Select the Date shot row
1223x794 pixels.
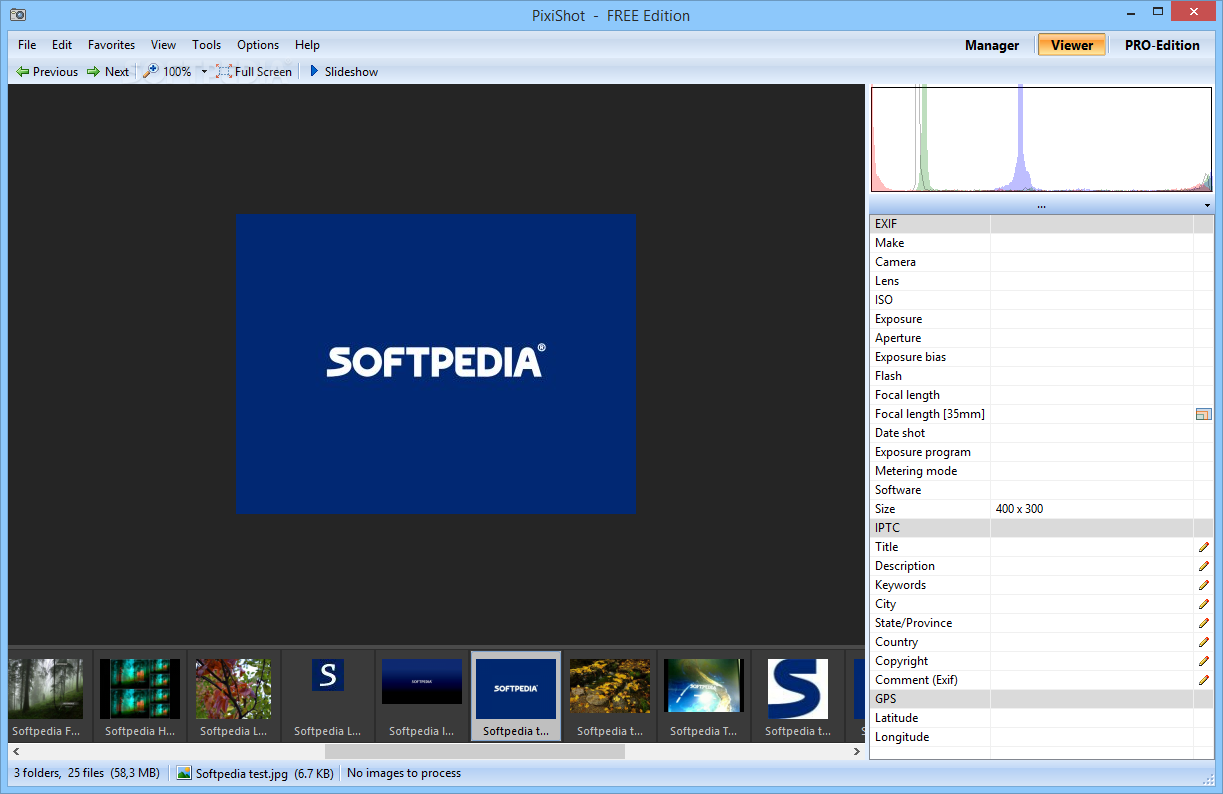click(x=1041, y=433)
